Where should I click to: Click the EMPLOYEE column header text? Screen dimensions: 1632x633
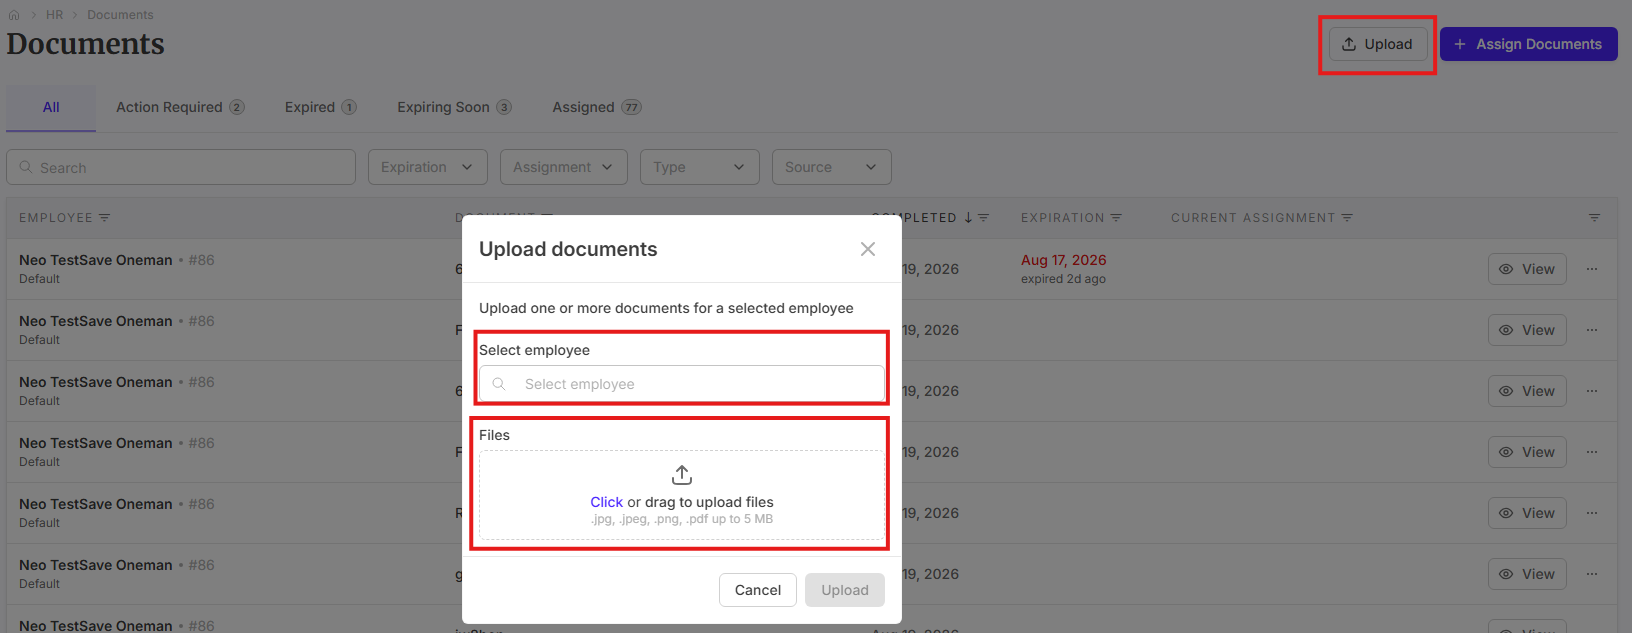point(56,218)
